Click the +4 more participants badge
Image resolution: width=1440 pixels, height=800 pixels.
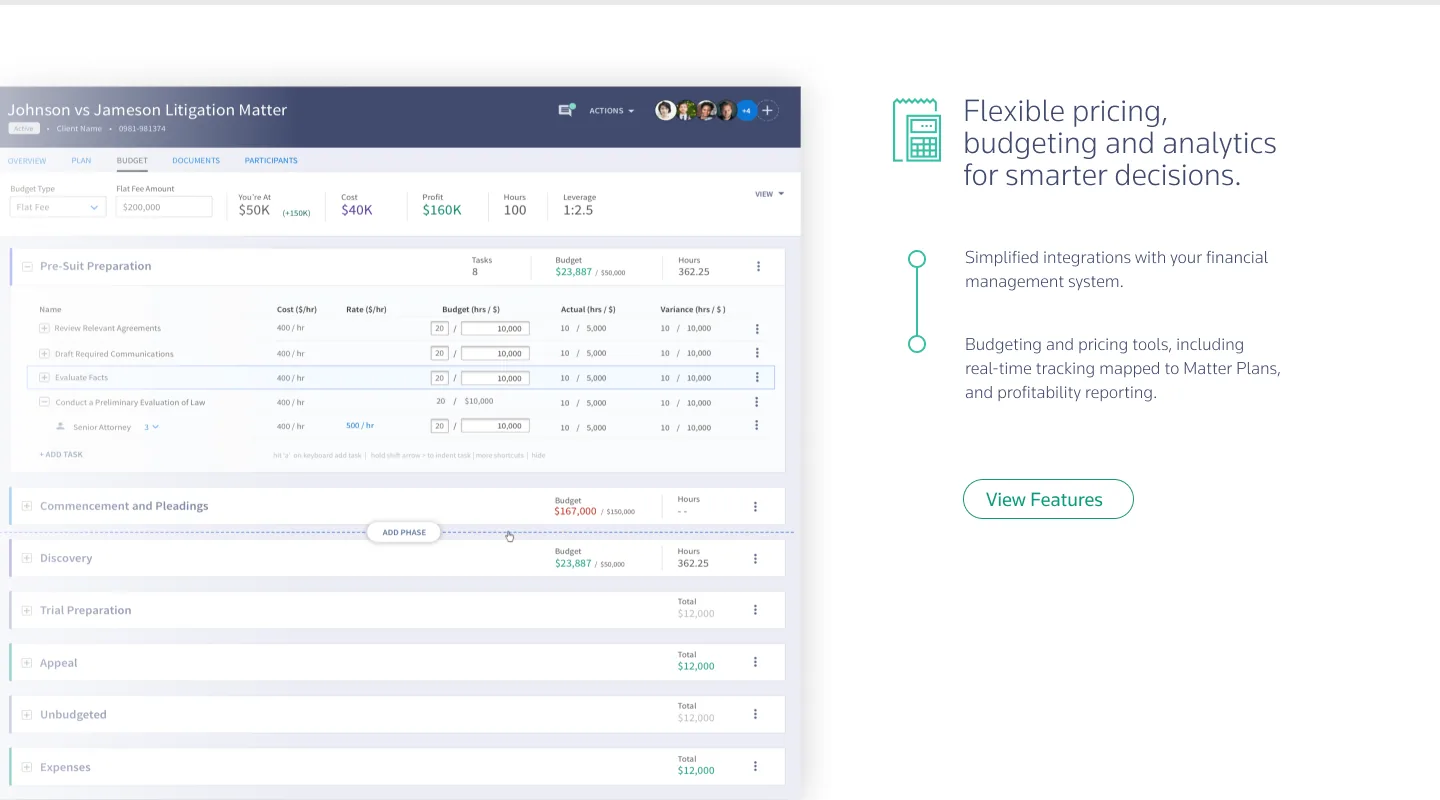click(x=746, y=110)
